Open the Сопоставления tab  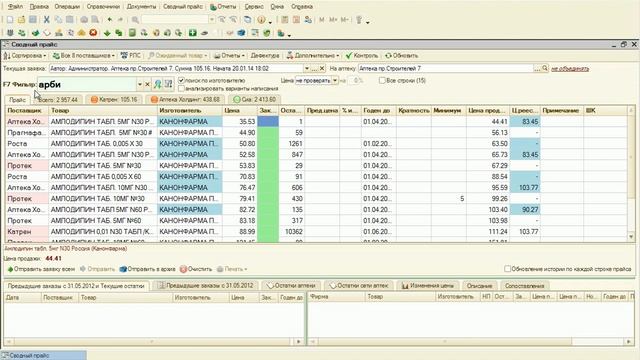(524, 286)
